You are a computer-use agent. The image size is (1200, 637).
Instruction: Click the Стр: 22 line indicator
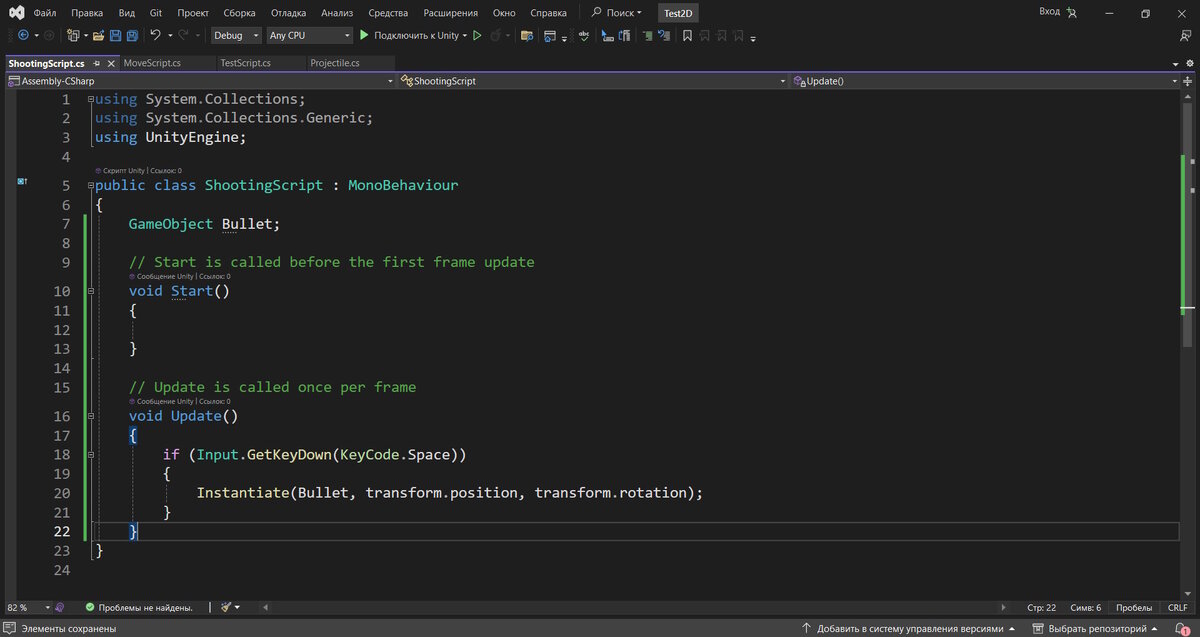coord(1041,607)
